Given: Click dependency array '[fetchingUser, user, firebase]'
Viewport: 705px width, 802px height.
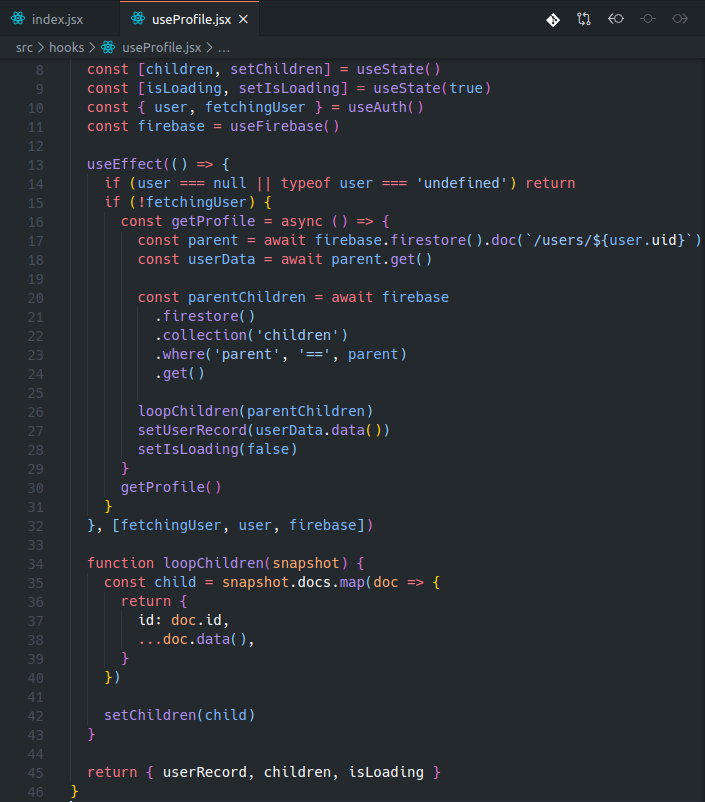Looking at the screenshot, I should [238, 526].
